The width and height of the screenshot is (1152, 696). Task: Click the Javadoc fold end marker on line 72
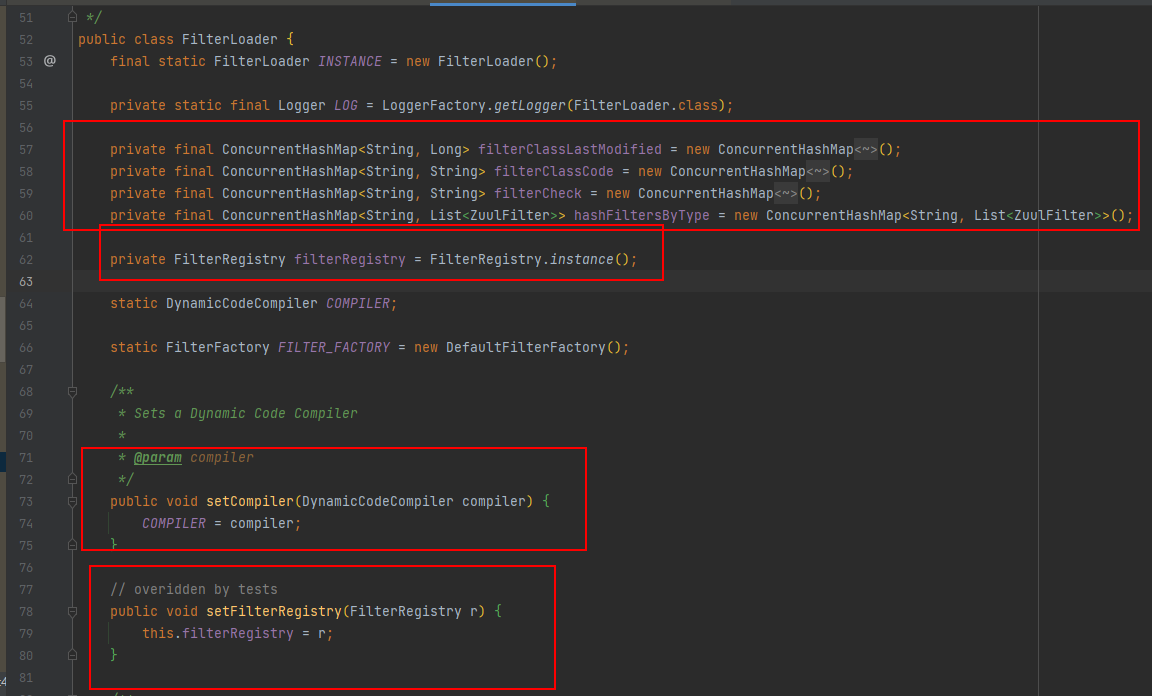click(72, 479)
